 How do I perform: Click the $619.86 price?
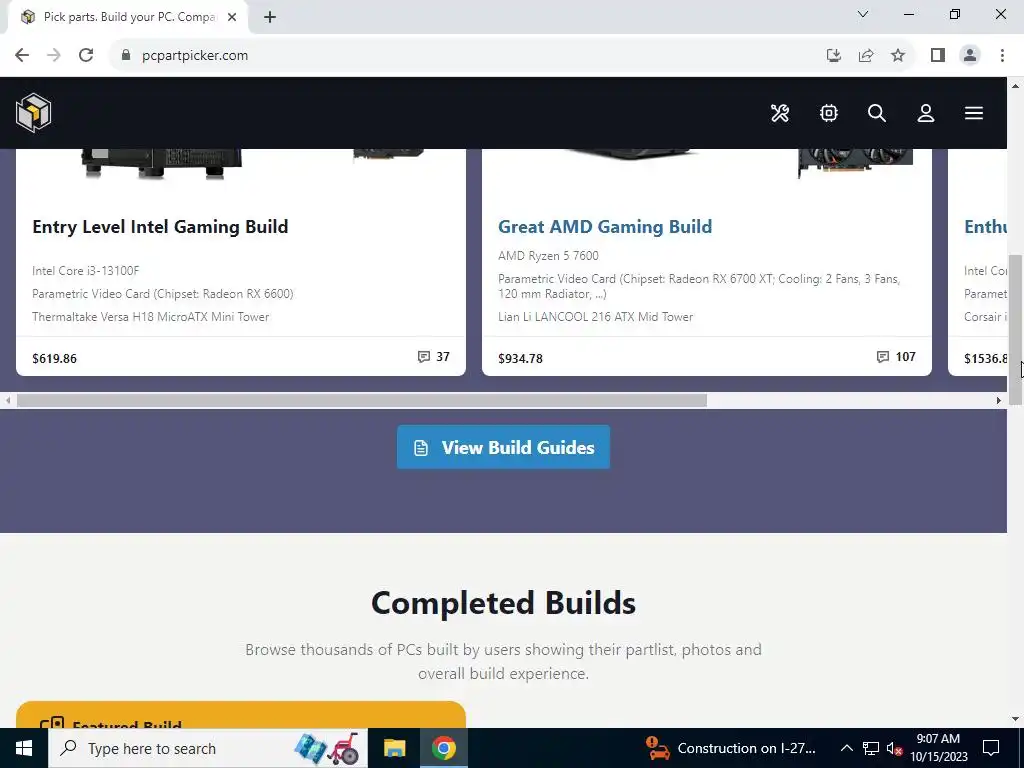54,359
